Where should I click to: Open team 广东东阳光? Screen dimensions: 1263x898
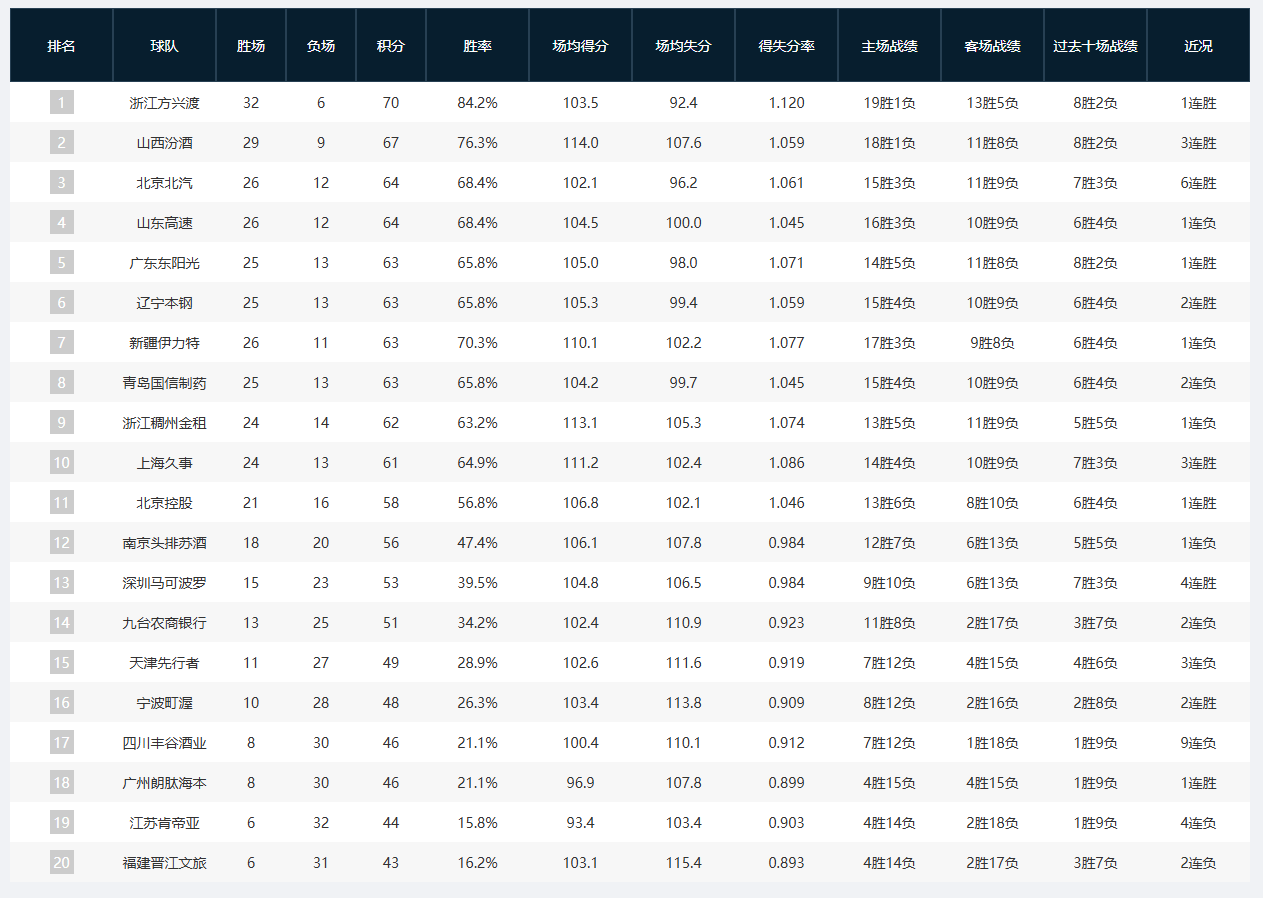(164, 263)
